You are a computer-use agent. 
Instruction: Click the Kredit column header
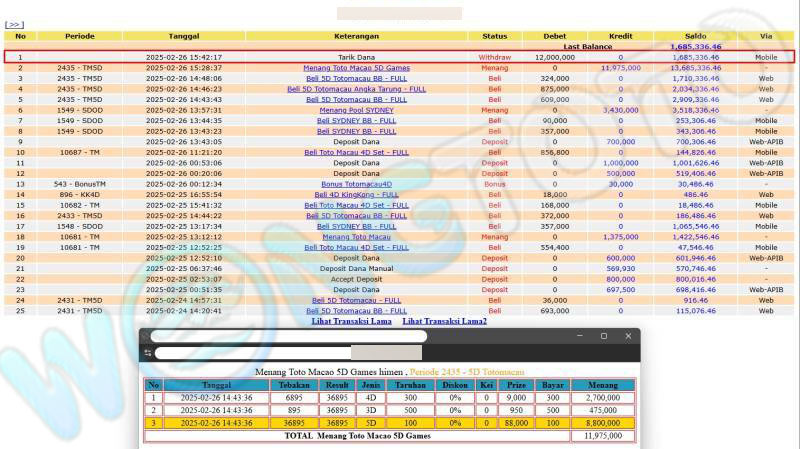(x=620, y=36)
